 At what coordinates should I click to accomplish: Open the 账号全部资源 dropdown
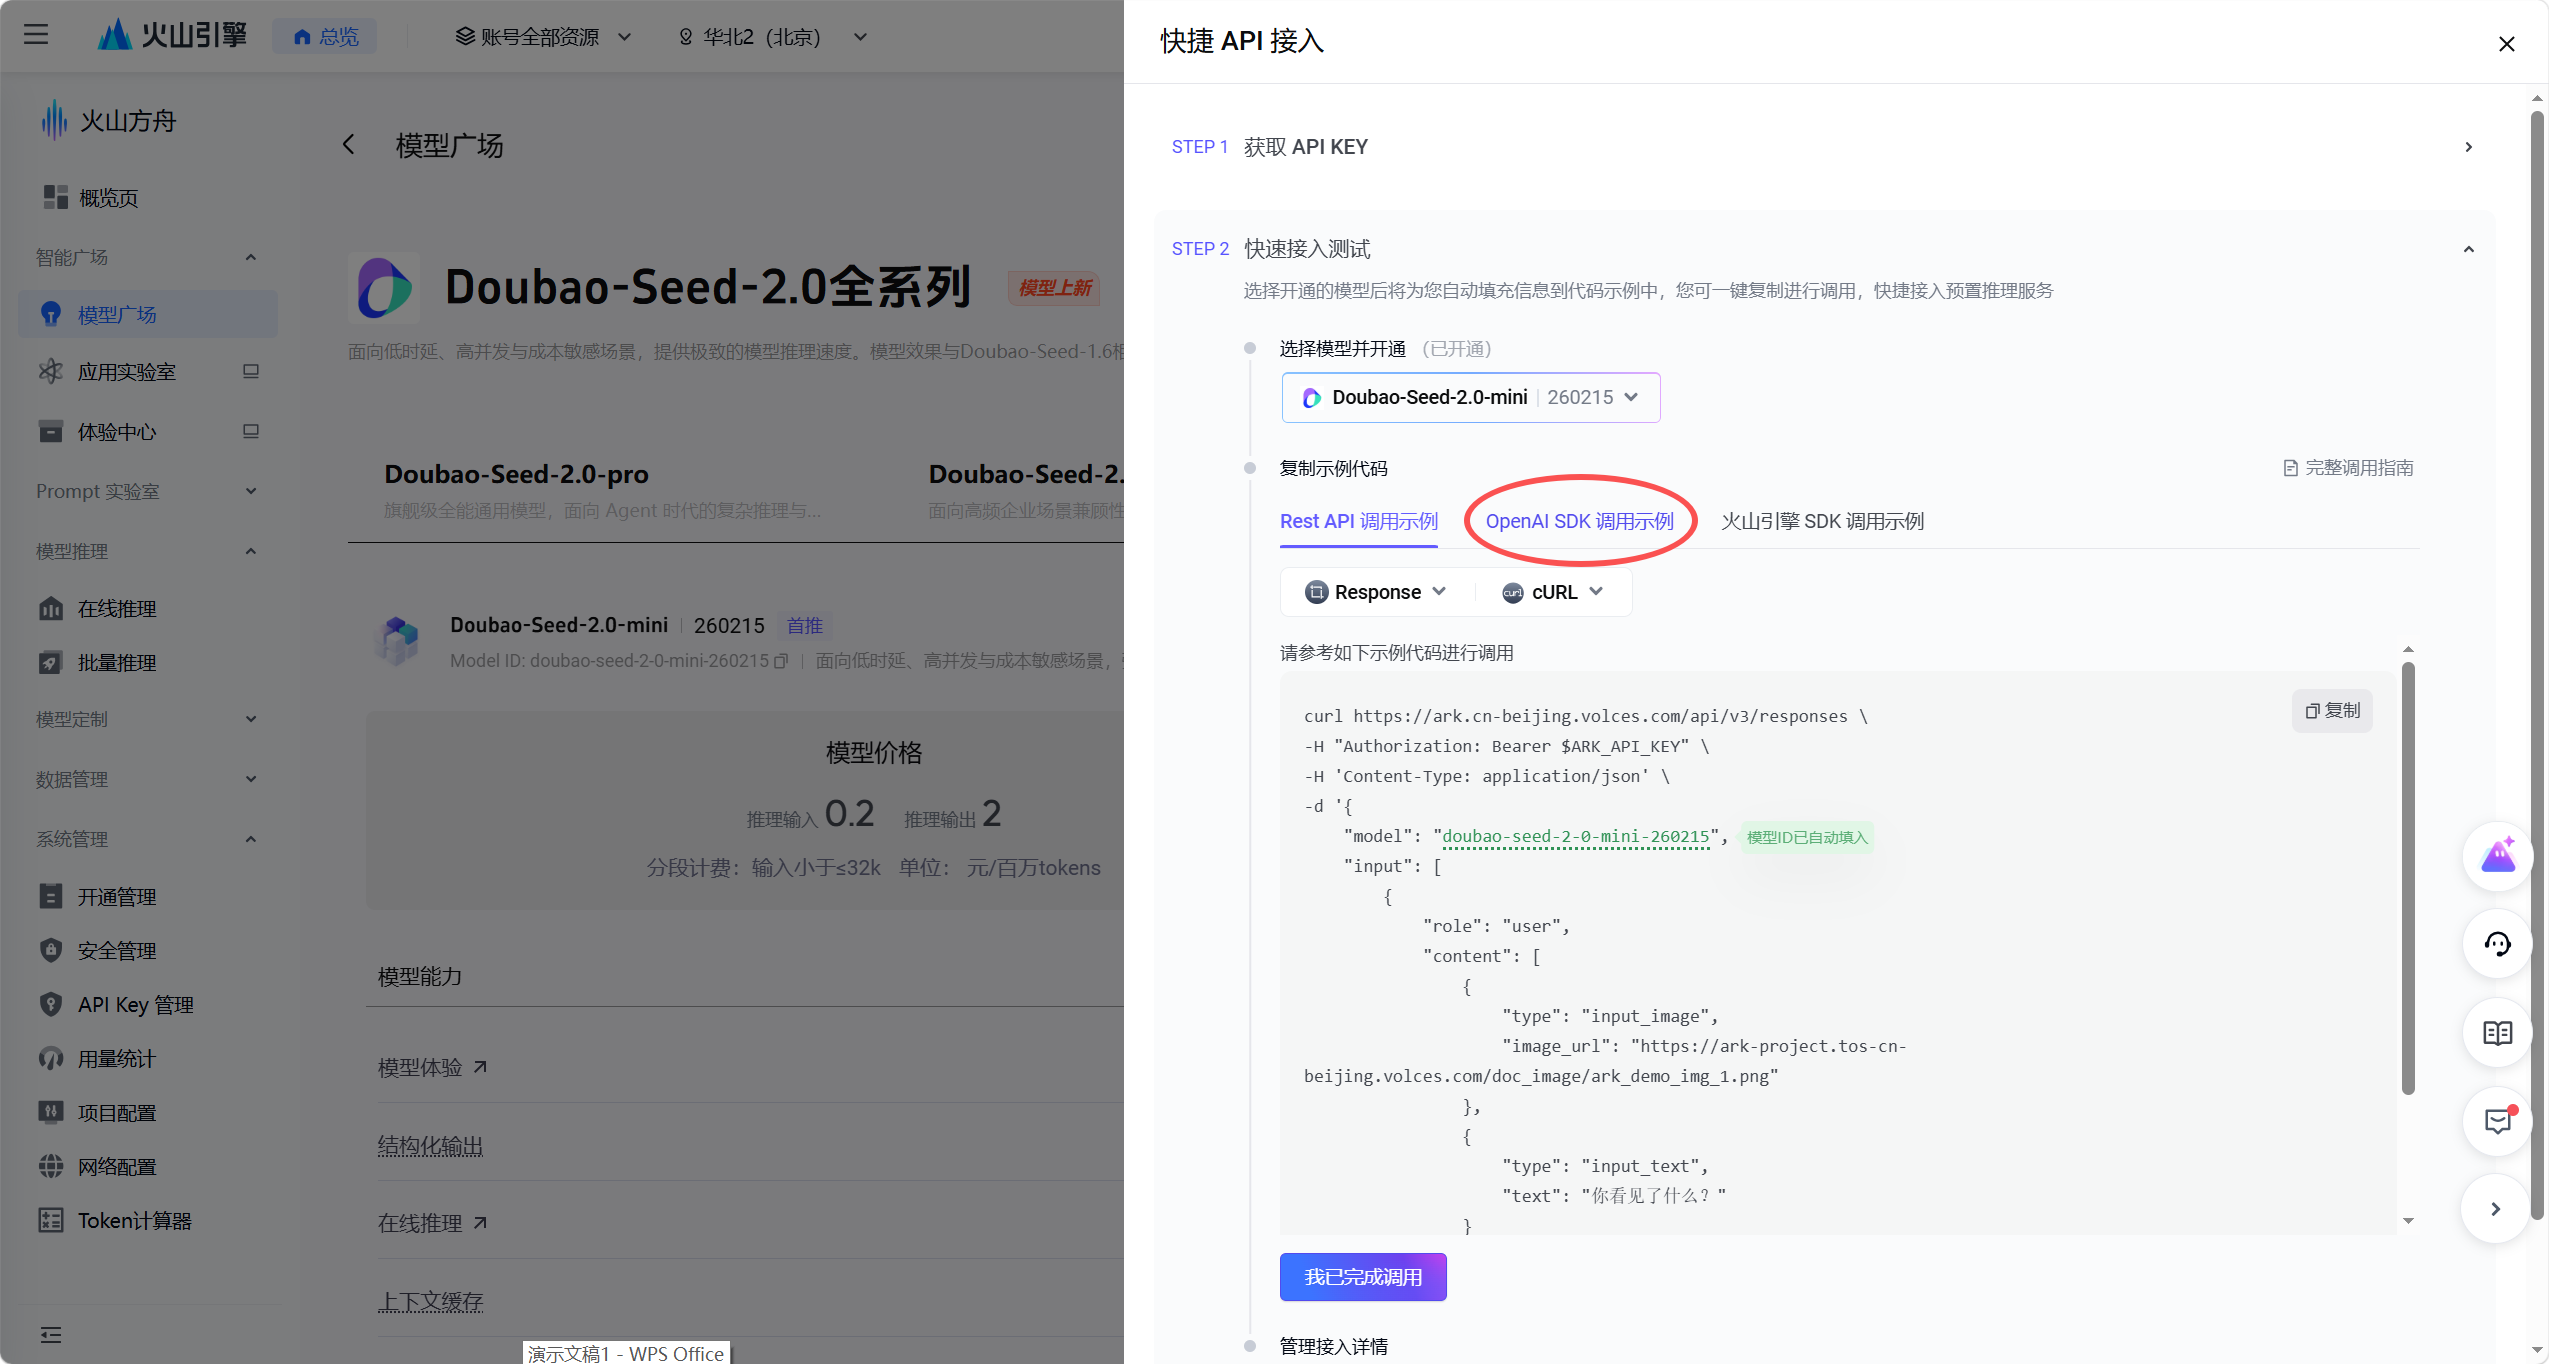pyautogui.click(x=543, y=37)
